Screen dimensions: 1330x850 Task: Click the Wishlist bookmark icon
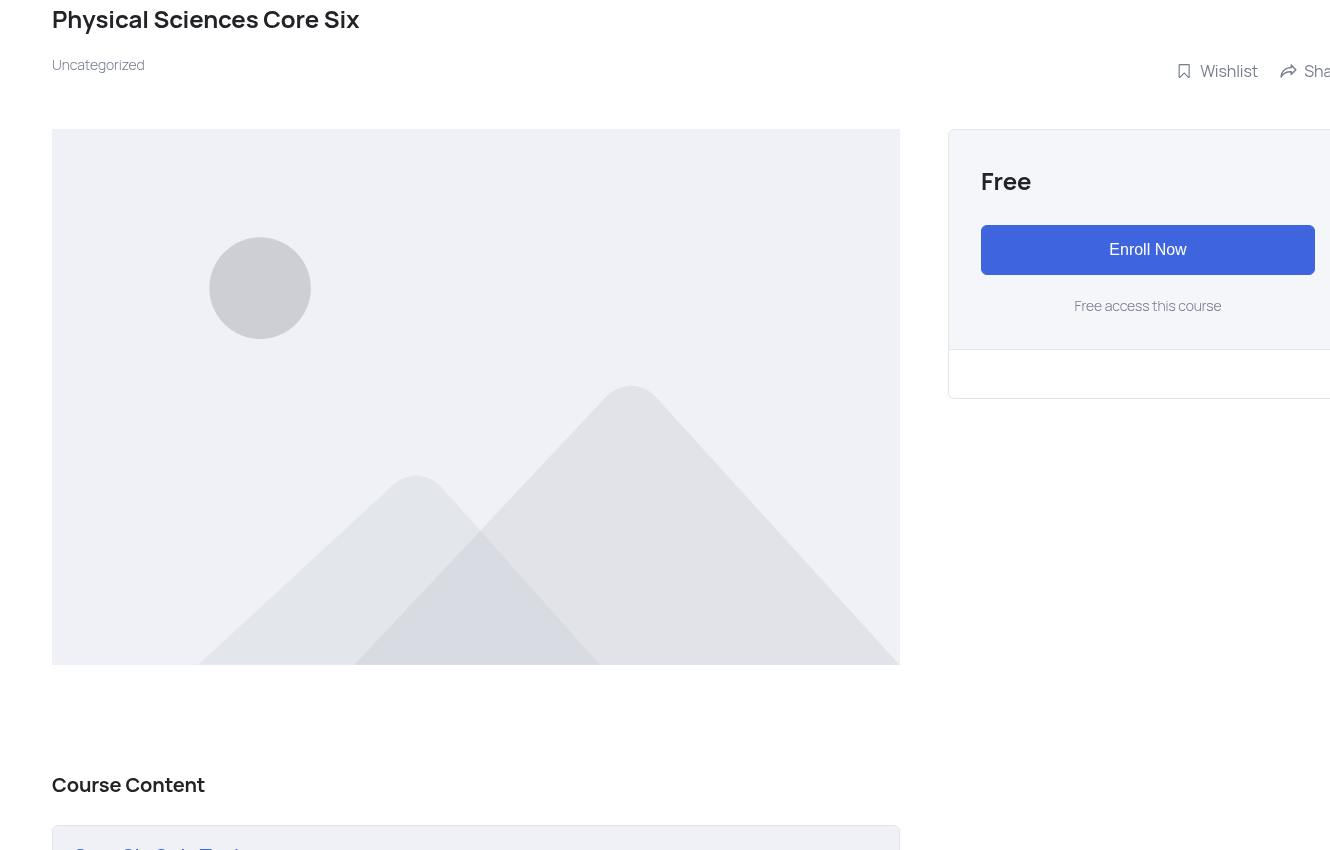tap(1184, 71)
